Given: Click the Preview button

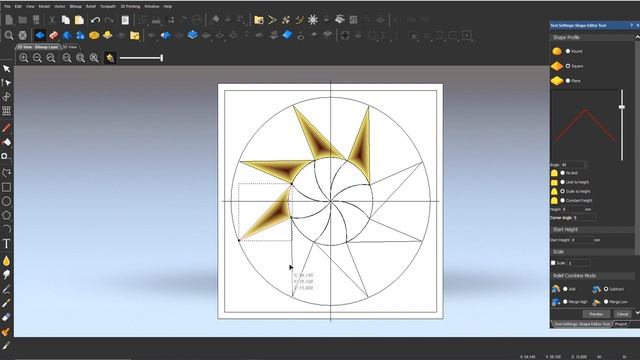Looking at the screenshot, I should point(596,314).
